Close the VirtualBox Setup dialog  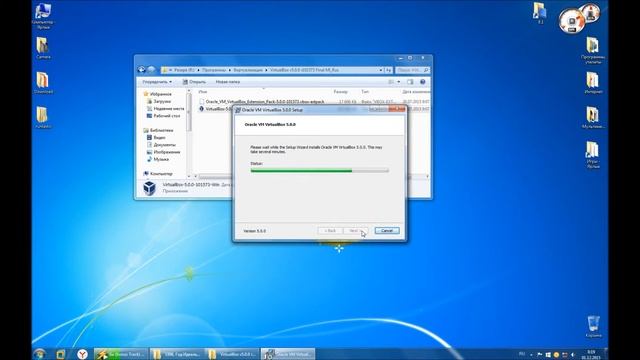pyautogui.click(x=397, y=109)
